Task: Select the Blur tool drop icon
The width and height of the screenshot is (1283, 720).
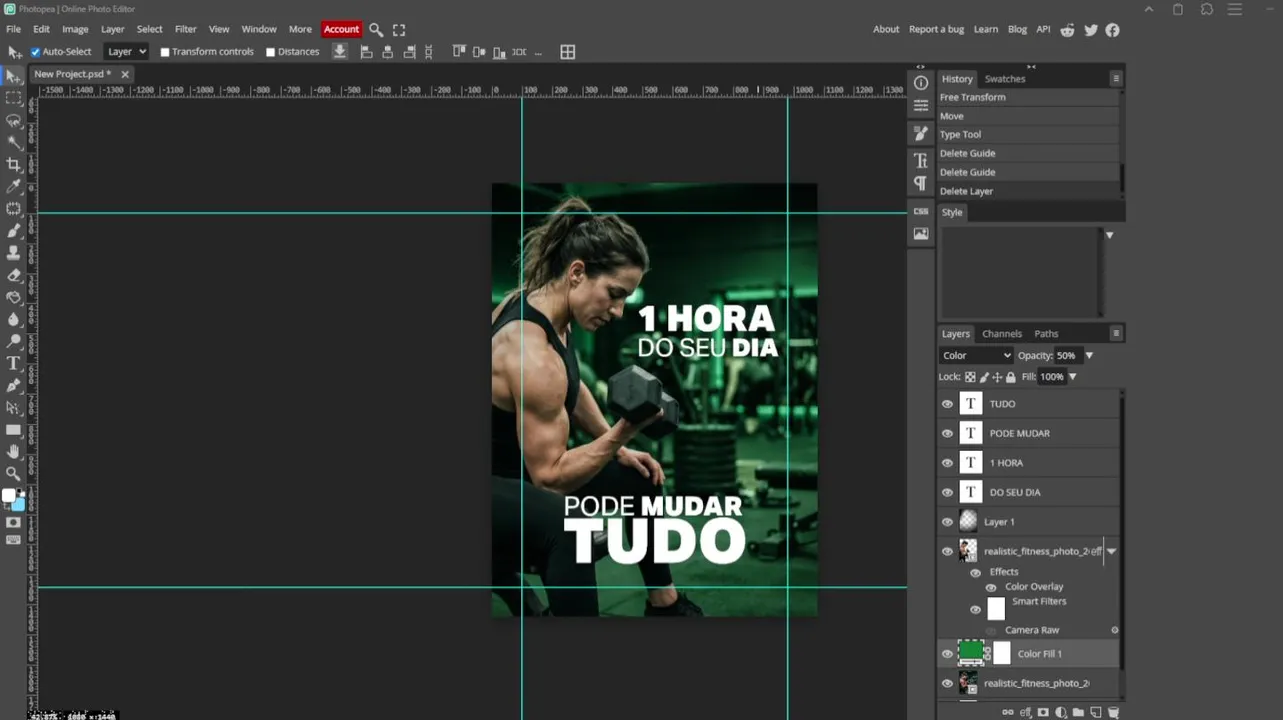Action: 13,319
